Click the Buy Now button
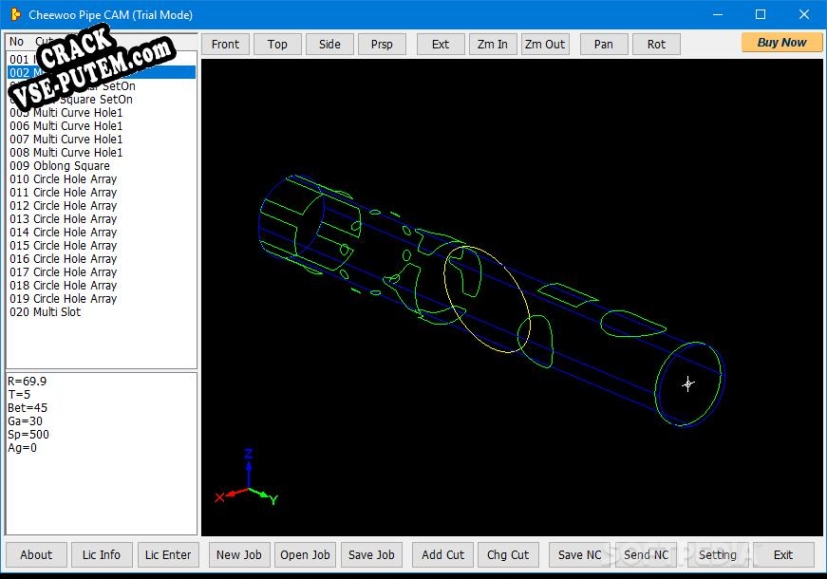Image resolution: width=827 pixels, height=579 pixels. click(x=782, y=42)
